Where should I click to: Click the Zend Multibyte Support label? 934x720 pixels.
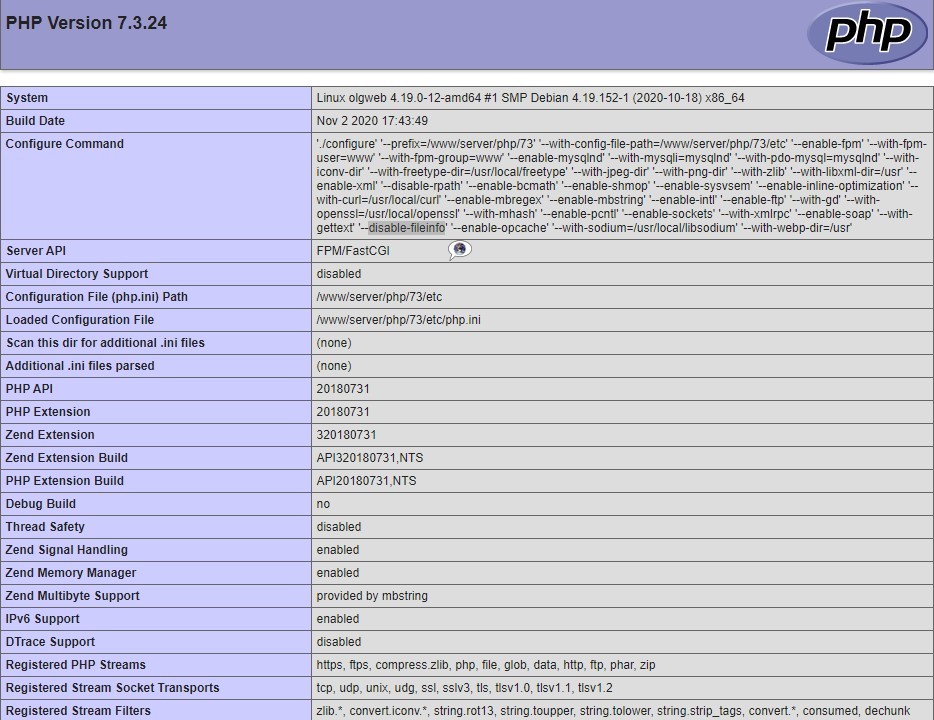(73, 596)
